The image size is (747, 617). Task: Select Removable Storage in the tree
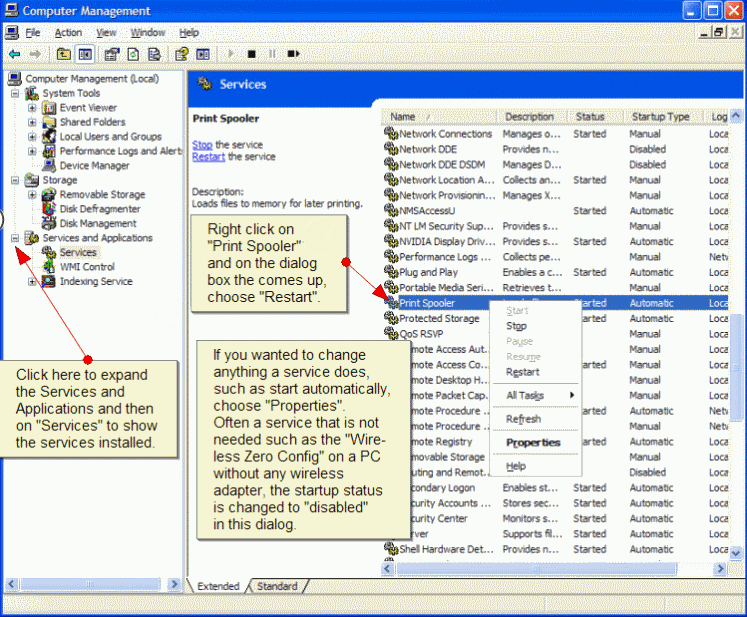(102, 195)
